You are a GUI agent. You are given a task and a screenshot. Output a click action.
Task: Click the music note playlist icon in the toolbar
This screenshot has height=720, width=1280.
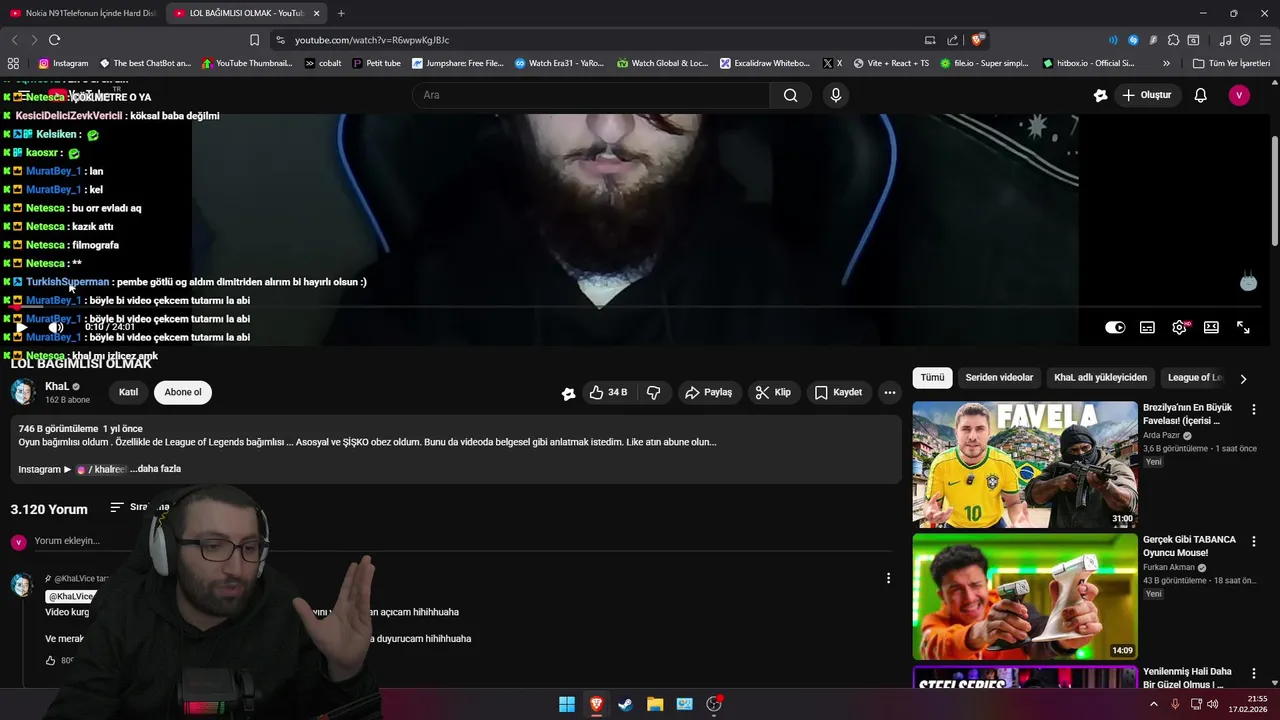point(1225,40)
